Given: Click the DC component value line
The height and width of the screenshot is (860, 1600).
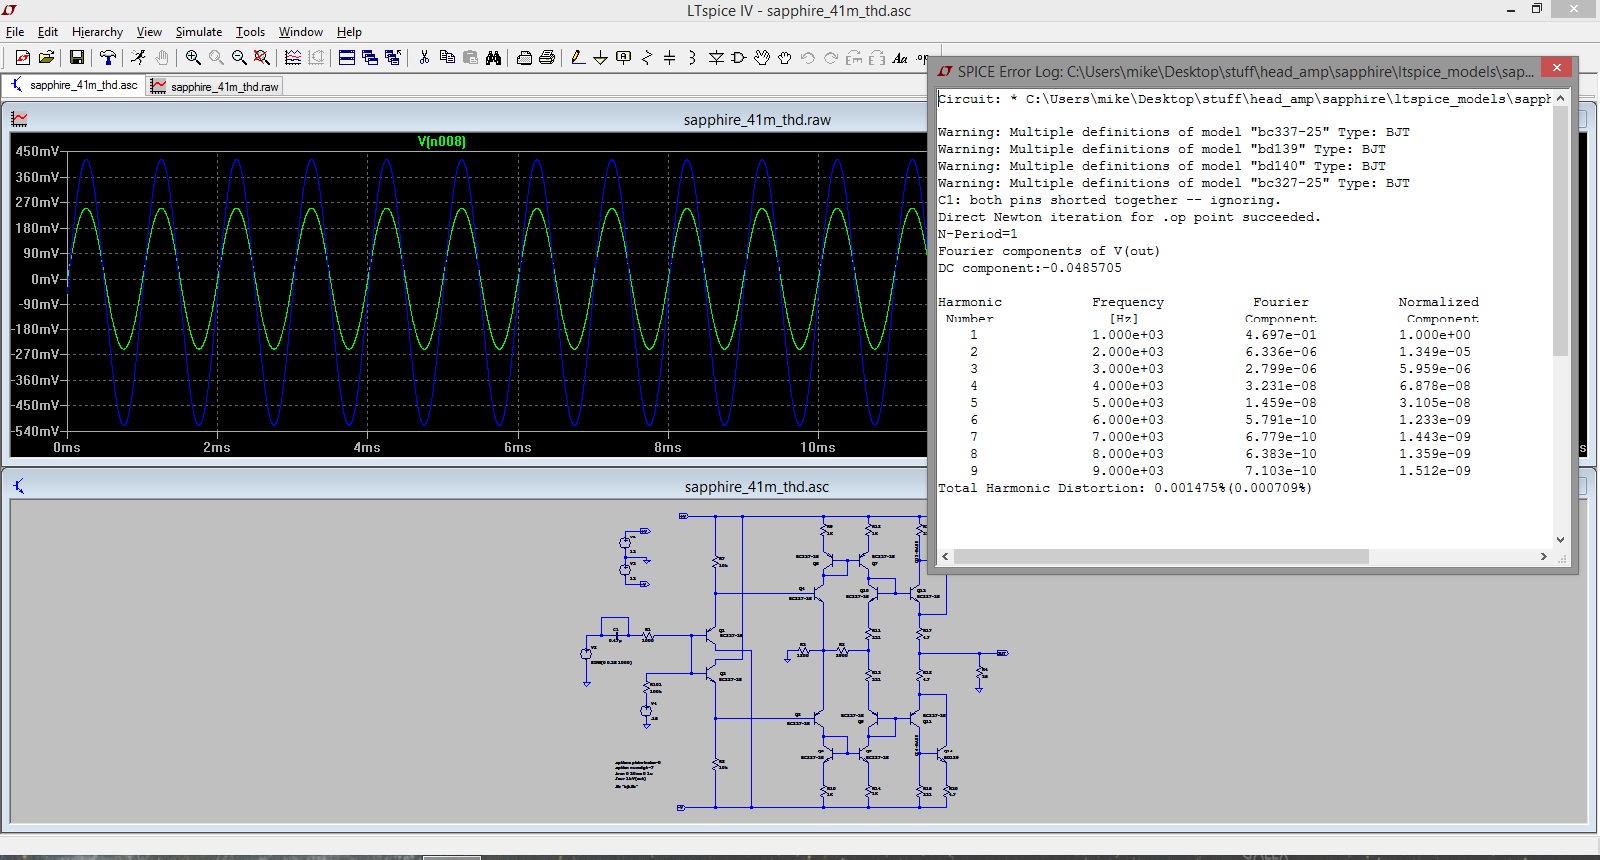Looking at the screenshot, I should 1030,268.
